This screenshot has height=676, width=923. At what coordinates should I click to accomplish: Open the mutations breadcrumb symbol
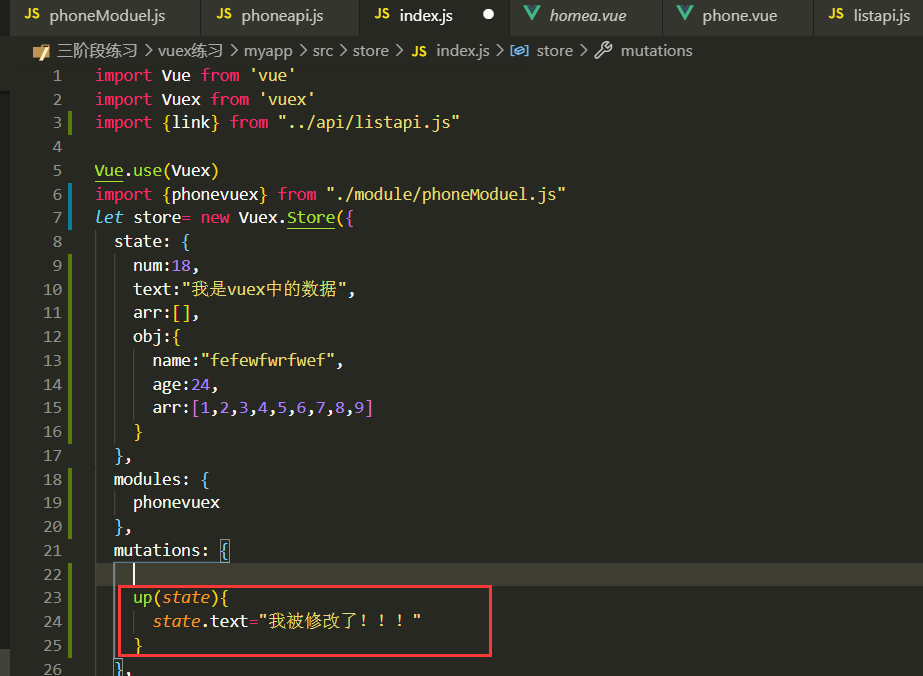pos(656,51)
